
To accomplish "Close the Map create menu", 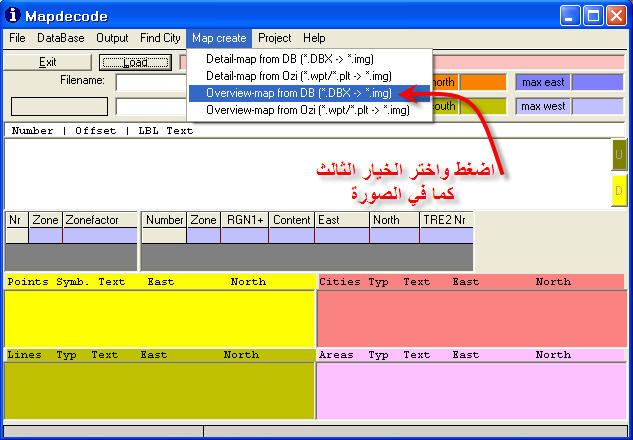I will pyautogui.click(x=219, y=38).
